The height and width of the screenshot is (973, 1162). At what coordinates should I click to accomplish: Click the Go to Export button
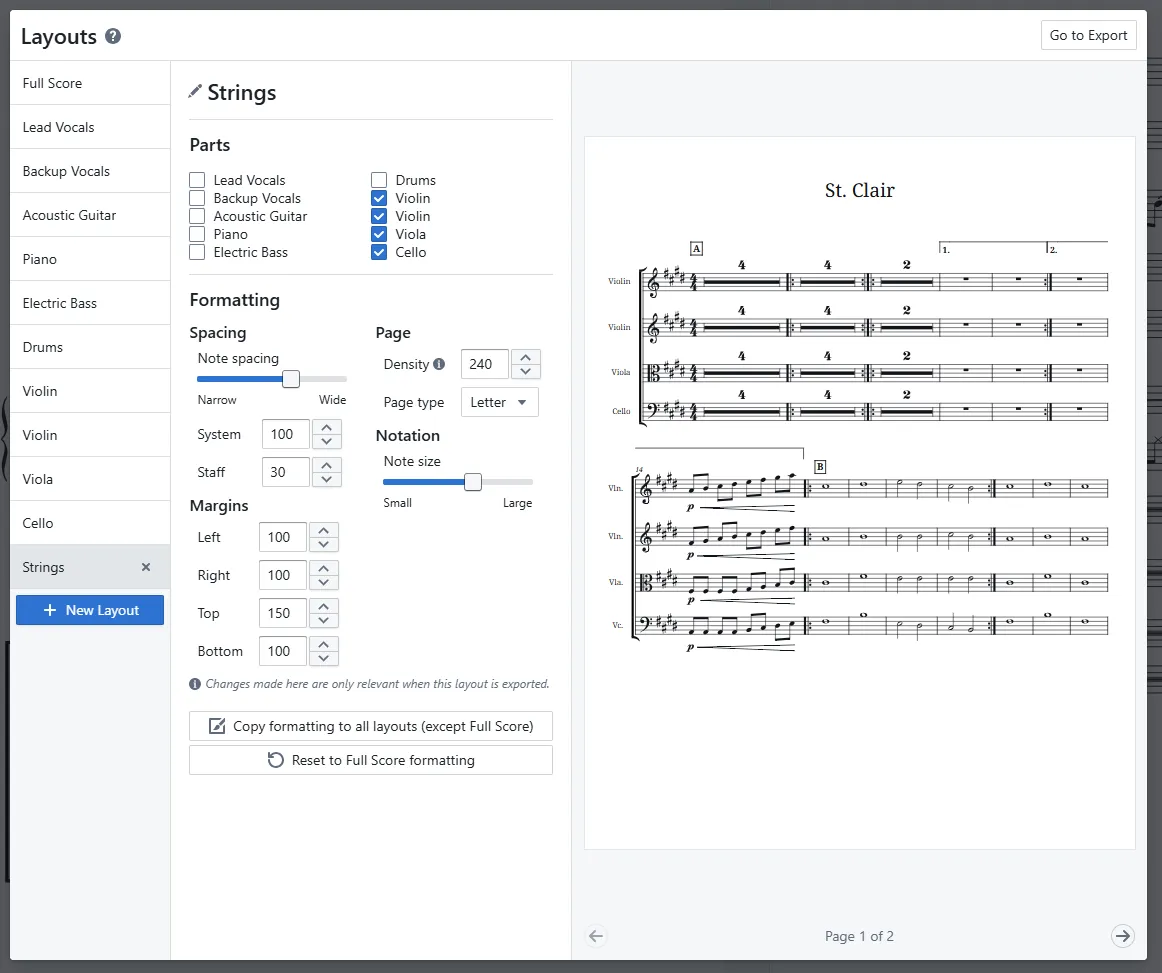(1088, 34)
